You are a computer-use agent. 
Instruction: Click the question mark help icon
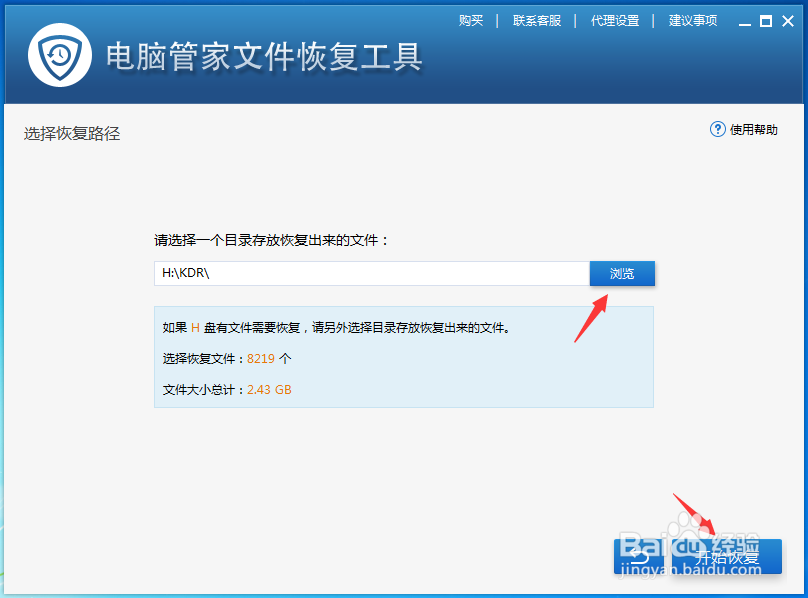[717, 129]
